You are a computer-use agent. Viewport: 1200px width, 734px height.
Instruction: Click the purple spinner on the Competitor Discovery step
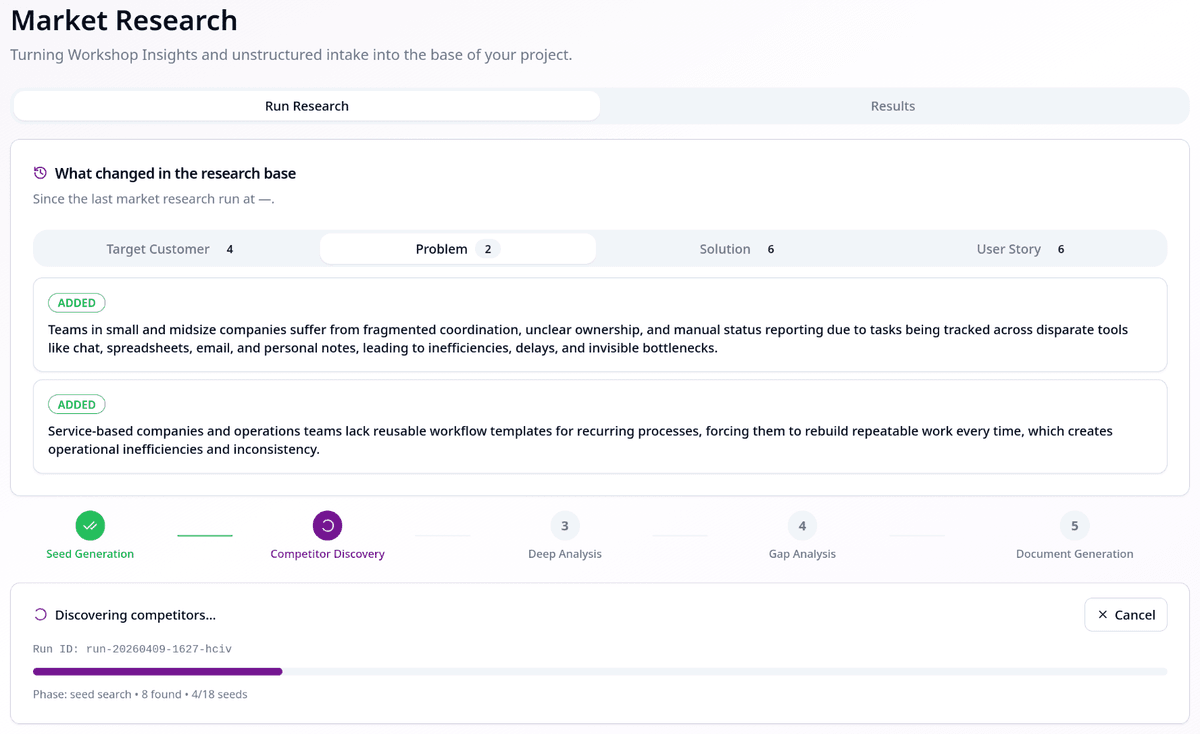[x=327, y=525]
